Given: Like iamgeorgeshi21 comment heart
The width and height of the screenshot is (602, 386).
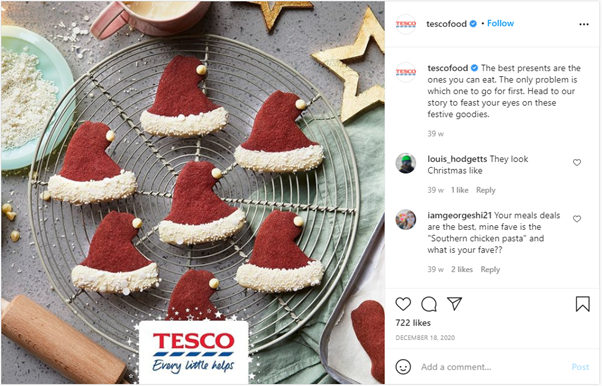Looking at the screenshot, I should tap(577, 219).
